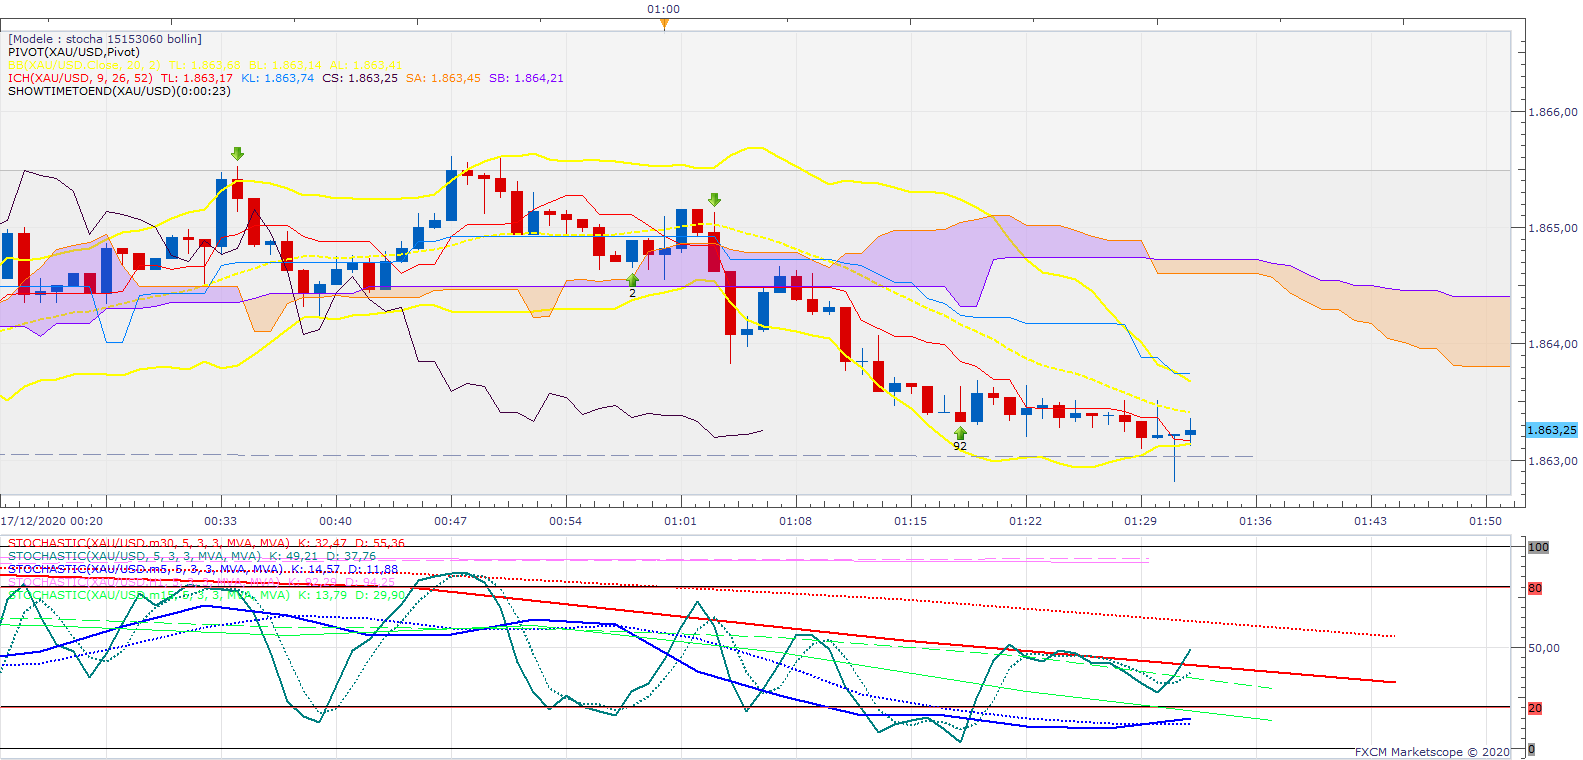Click the Bollinger TL value 1.863,68

(204, 65)
